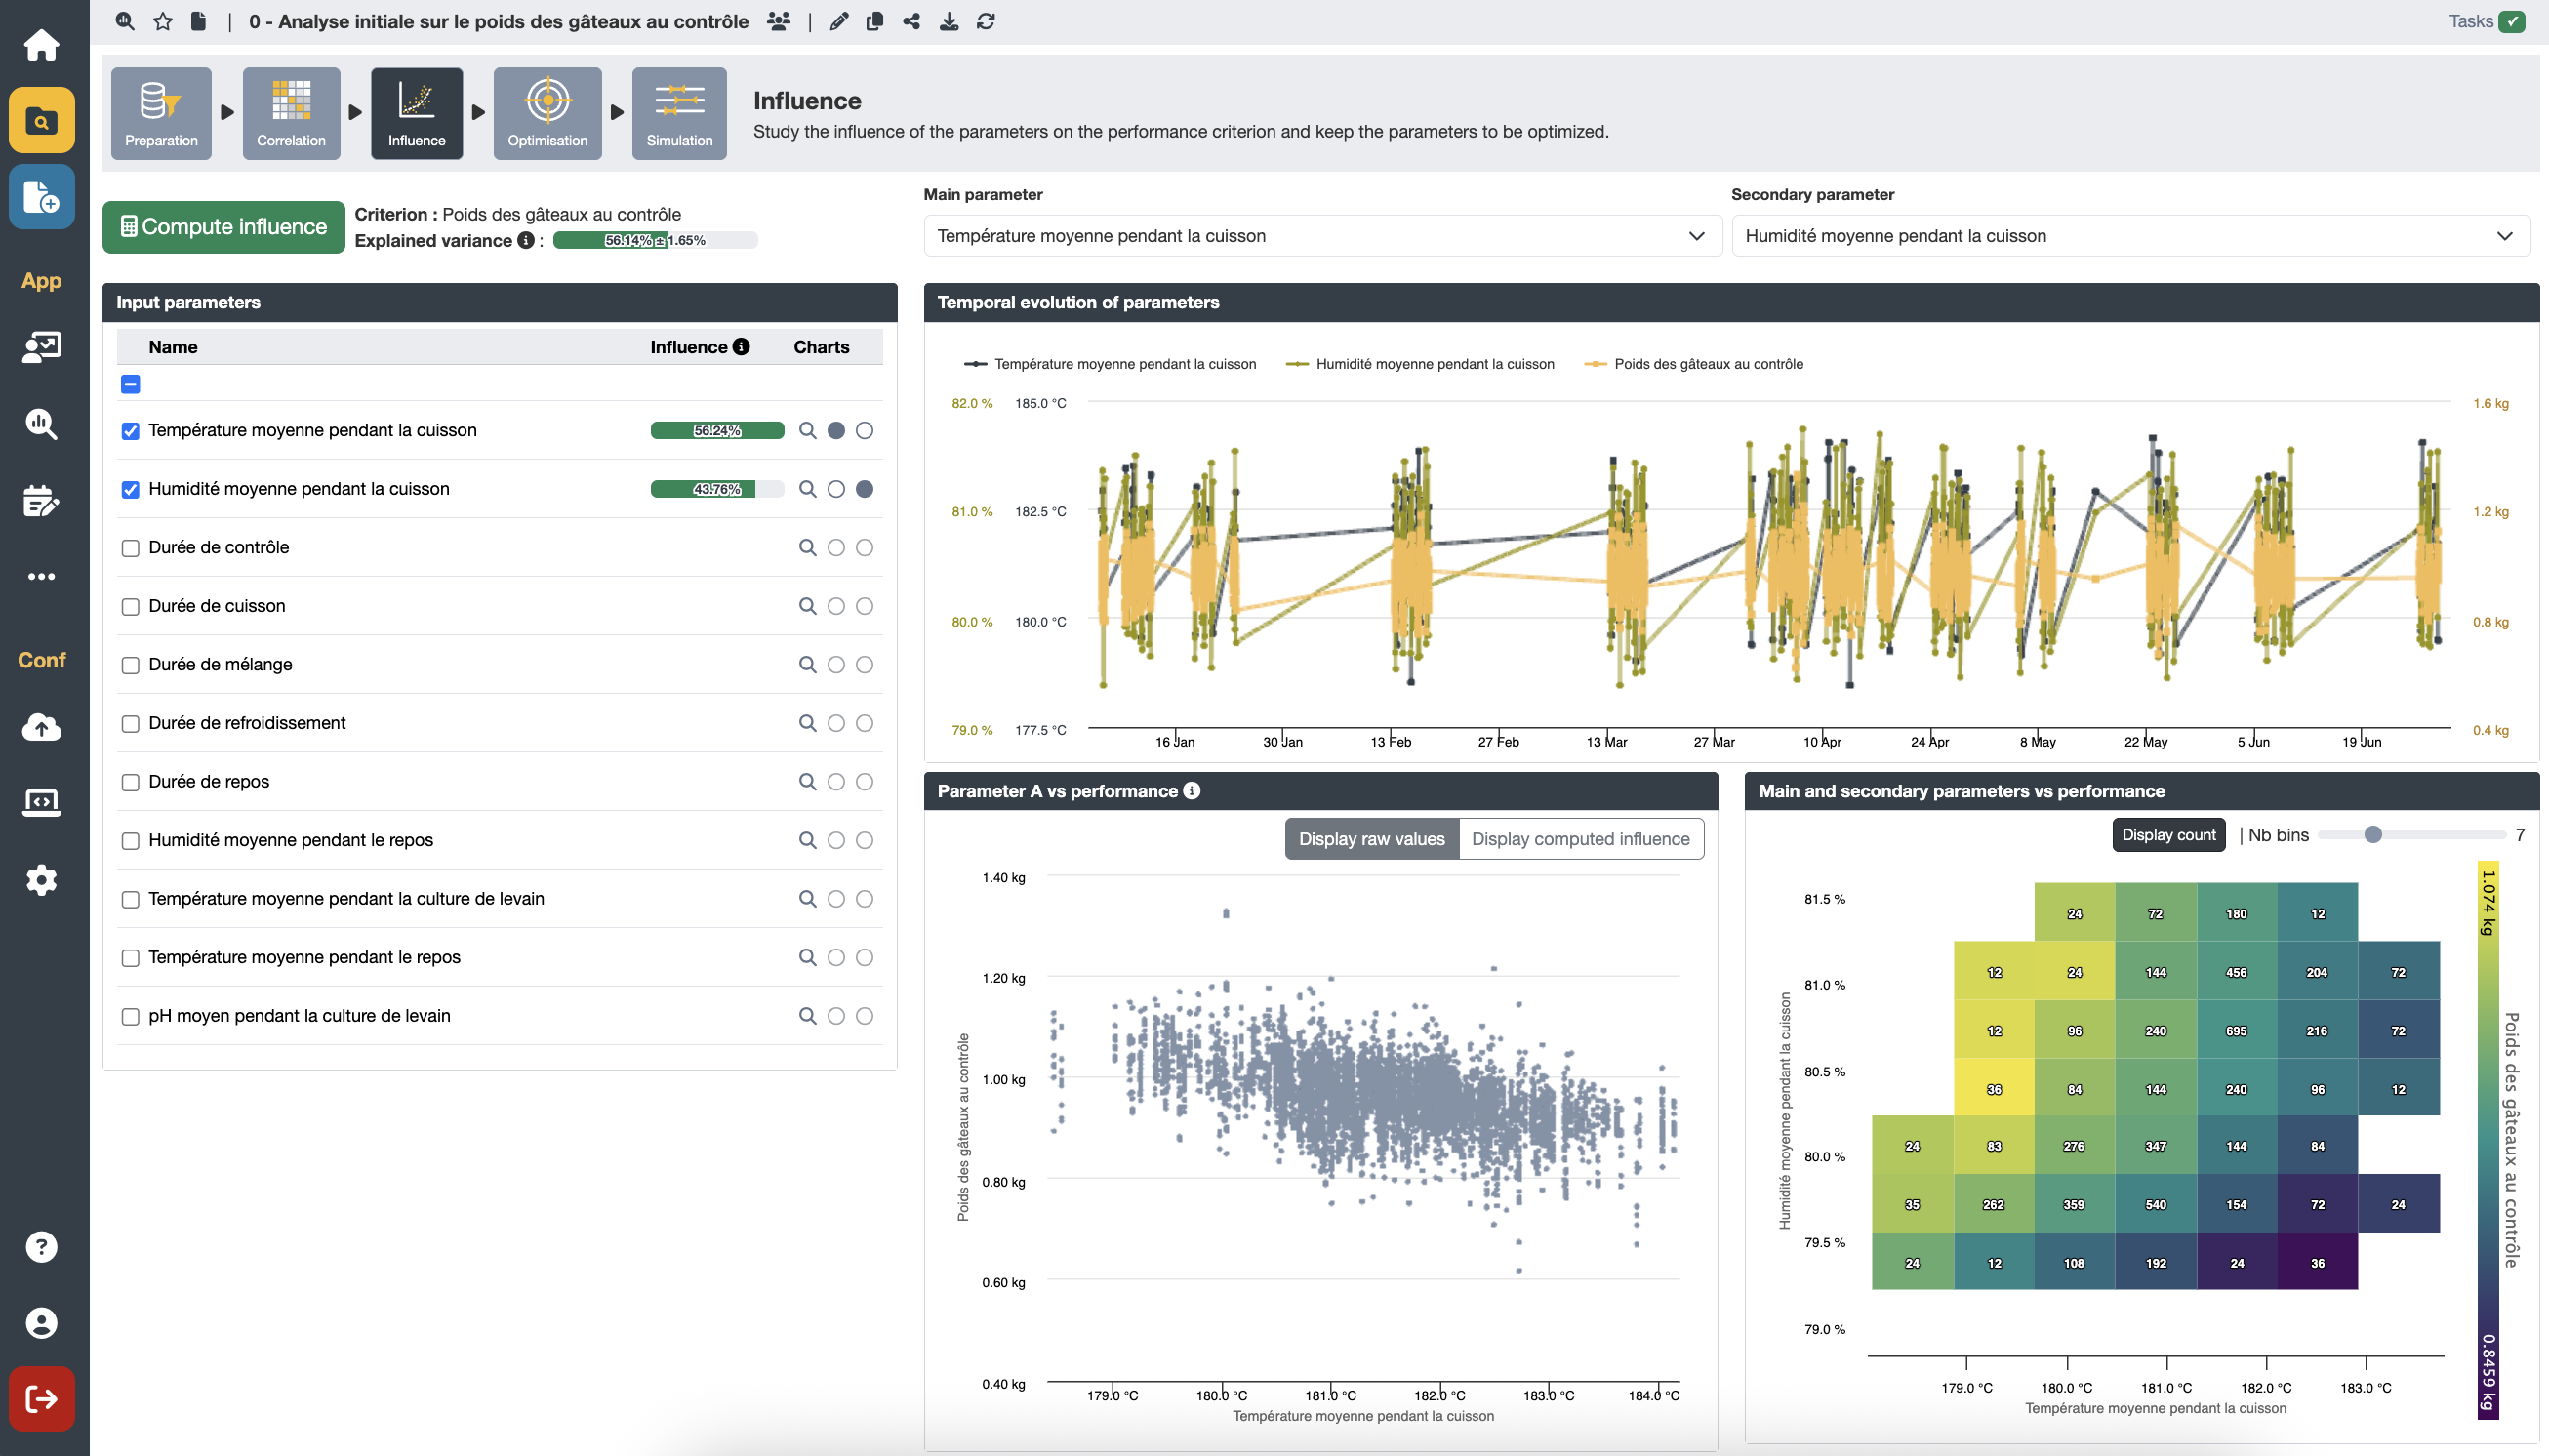Open the Main parameter dropdown
This screenshot has width=2549, height=1456.
[1321, 236]
